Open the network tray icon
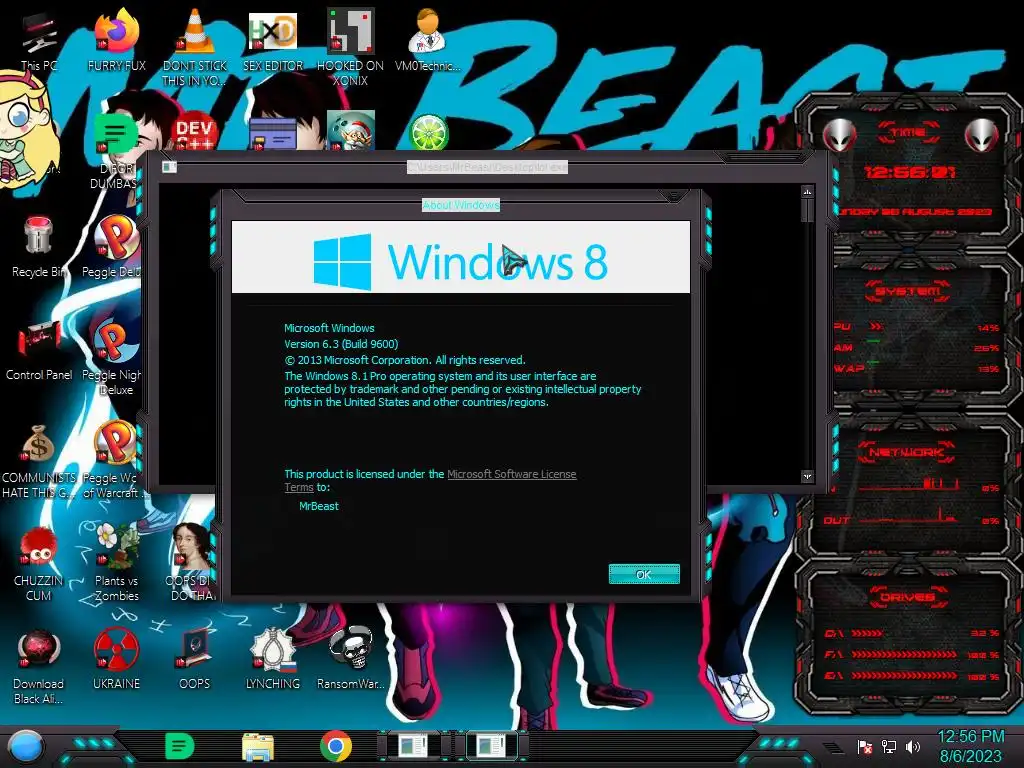This screenshot has width=1024, height=768. pyautogui.click(x=889, y=746)
